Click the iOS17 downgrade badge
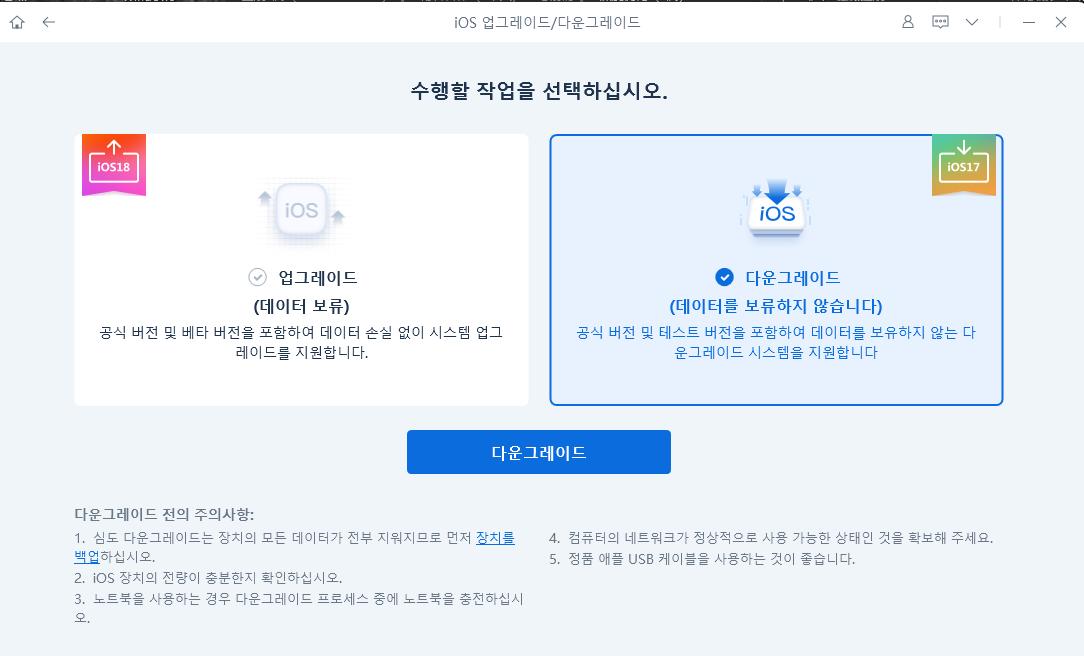1084x656 pixels. click(964, 165)
